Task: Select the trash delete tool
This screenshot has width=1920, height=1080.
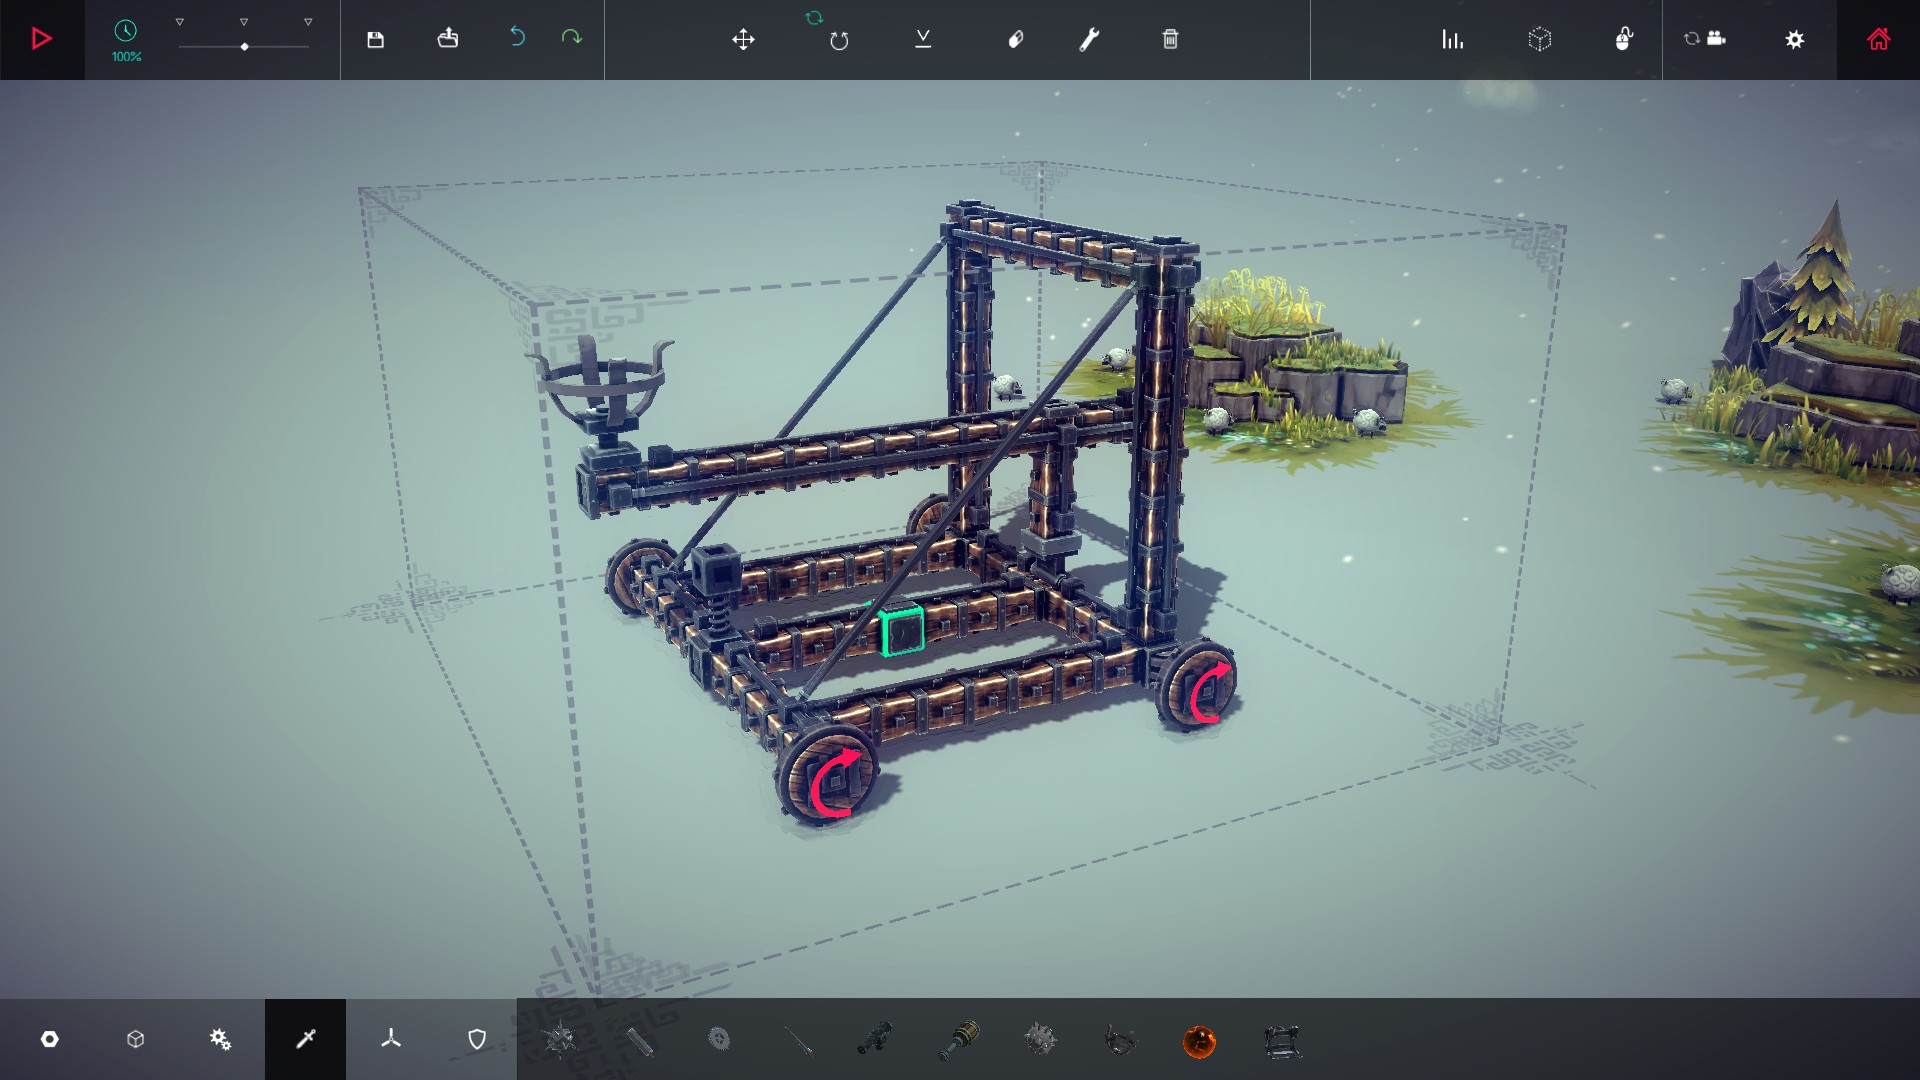Action: (1170, 40)
